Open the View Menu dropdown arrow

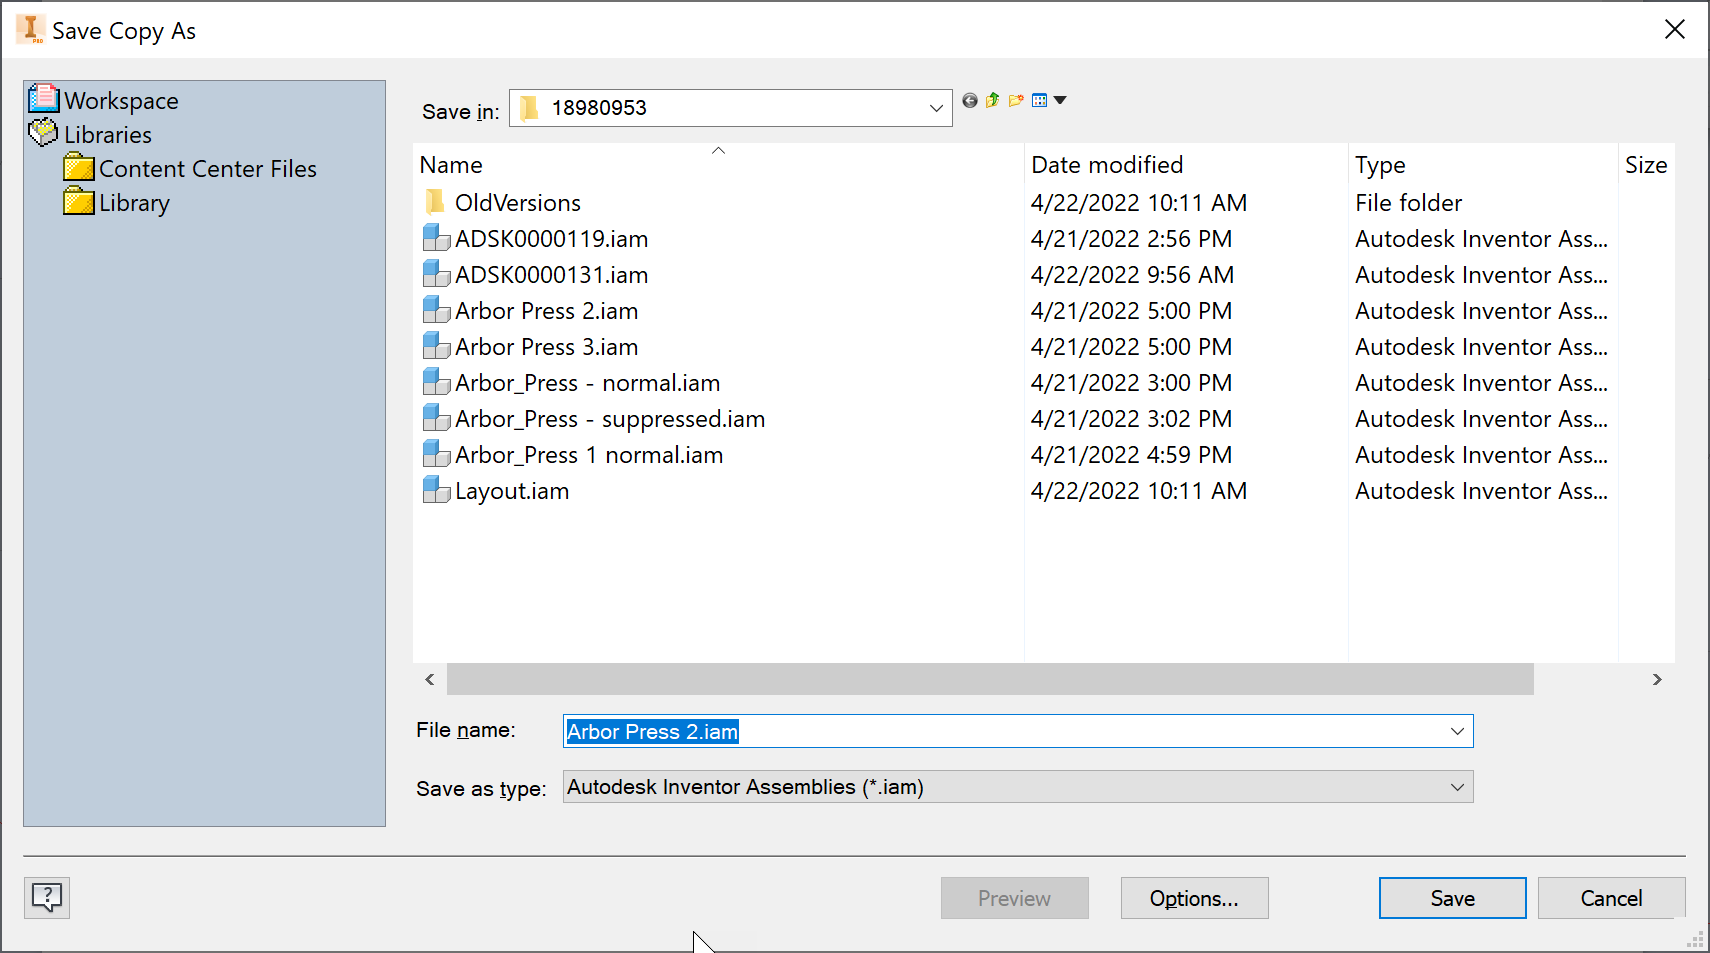1060,100
